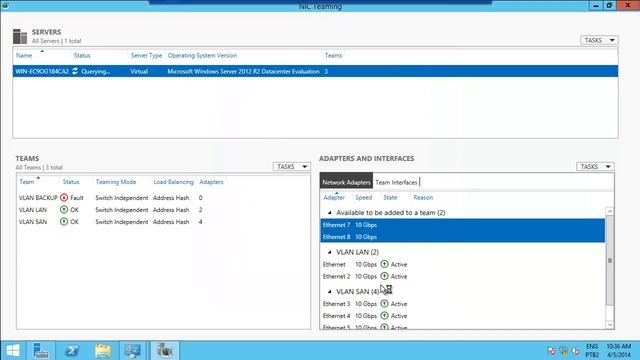Sort adapters by State column header
The width and height of the screenshot is (640, 360).
(390, 198)
